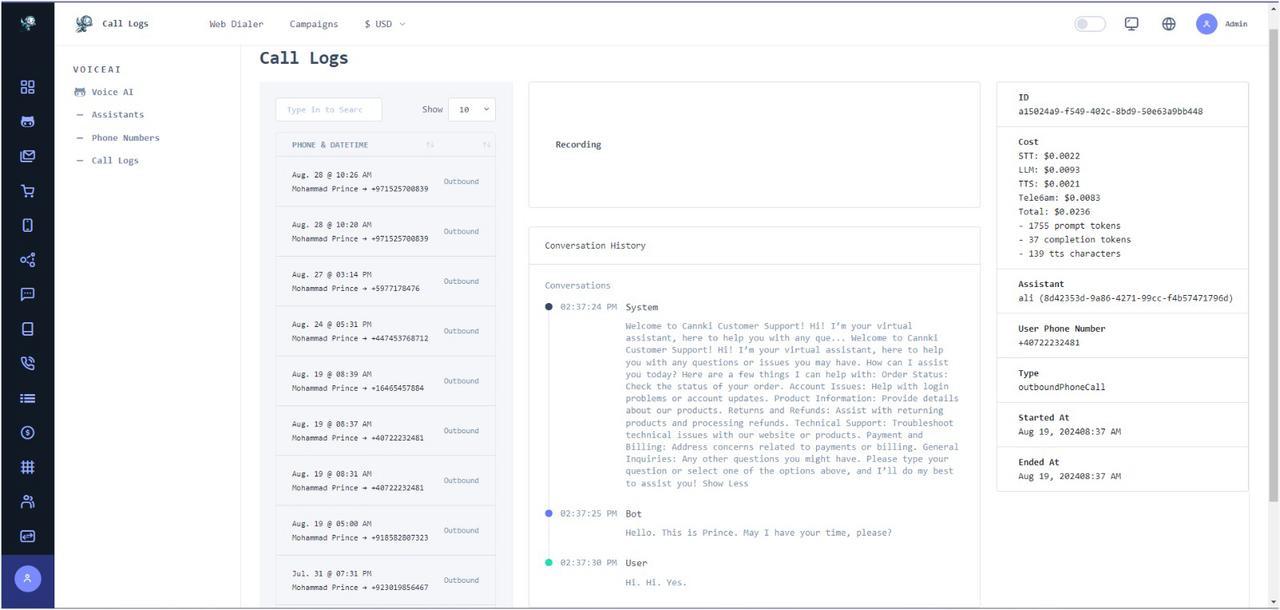Image resolution: width=1280 pixels, height=610 pixels.
Task: Click inside the call logs search field
Action: (x=328, y=109)
